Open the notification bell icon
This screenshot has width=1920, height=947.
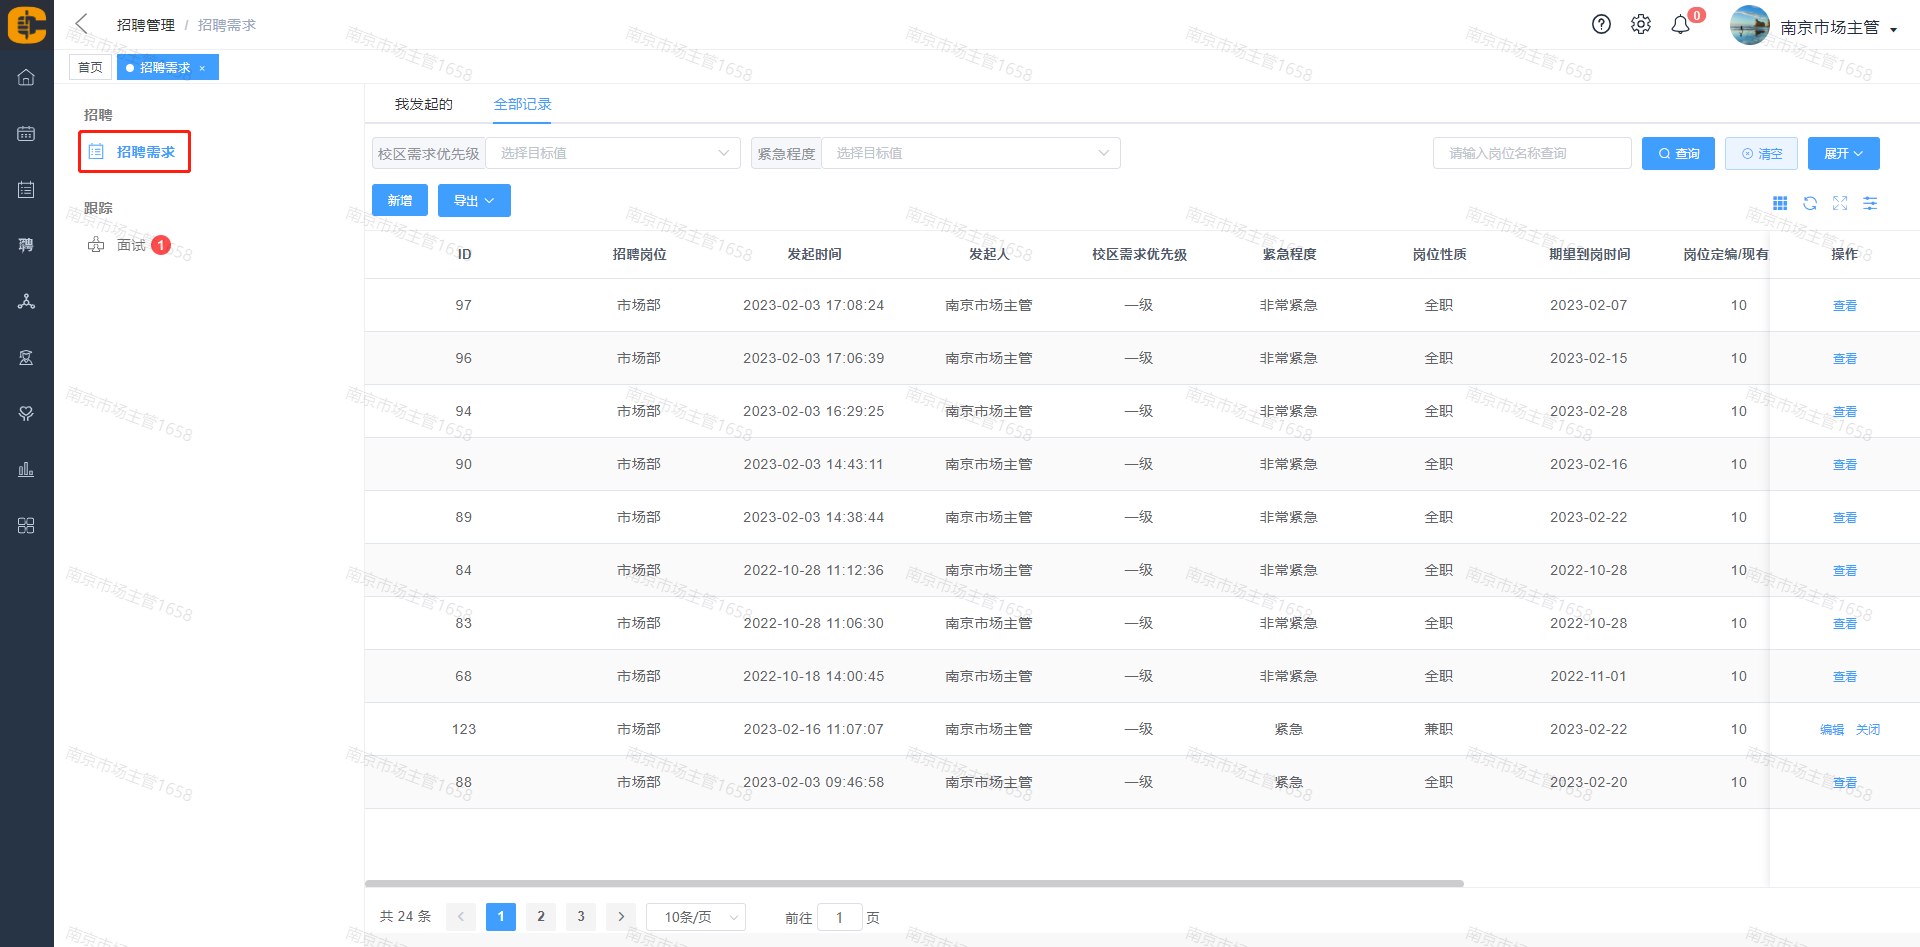(1681, 25)
